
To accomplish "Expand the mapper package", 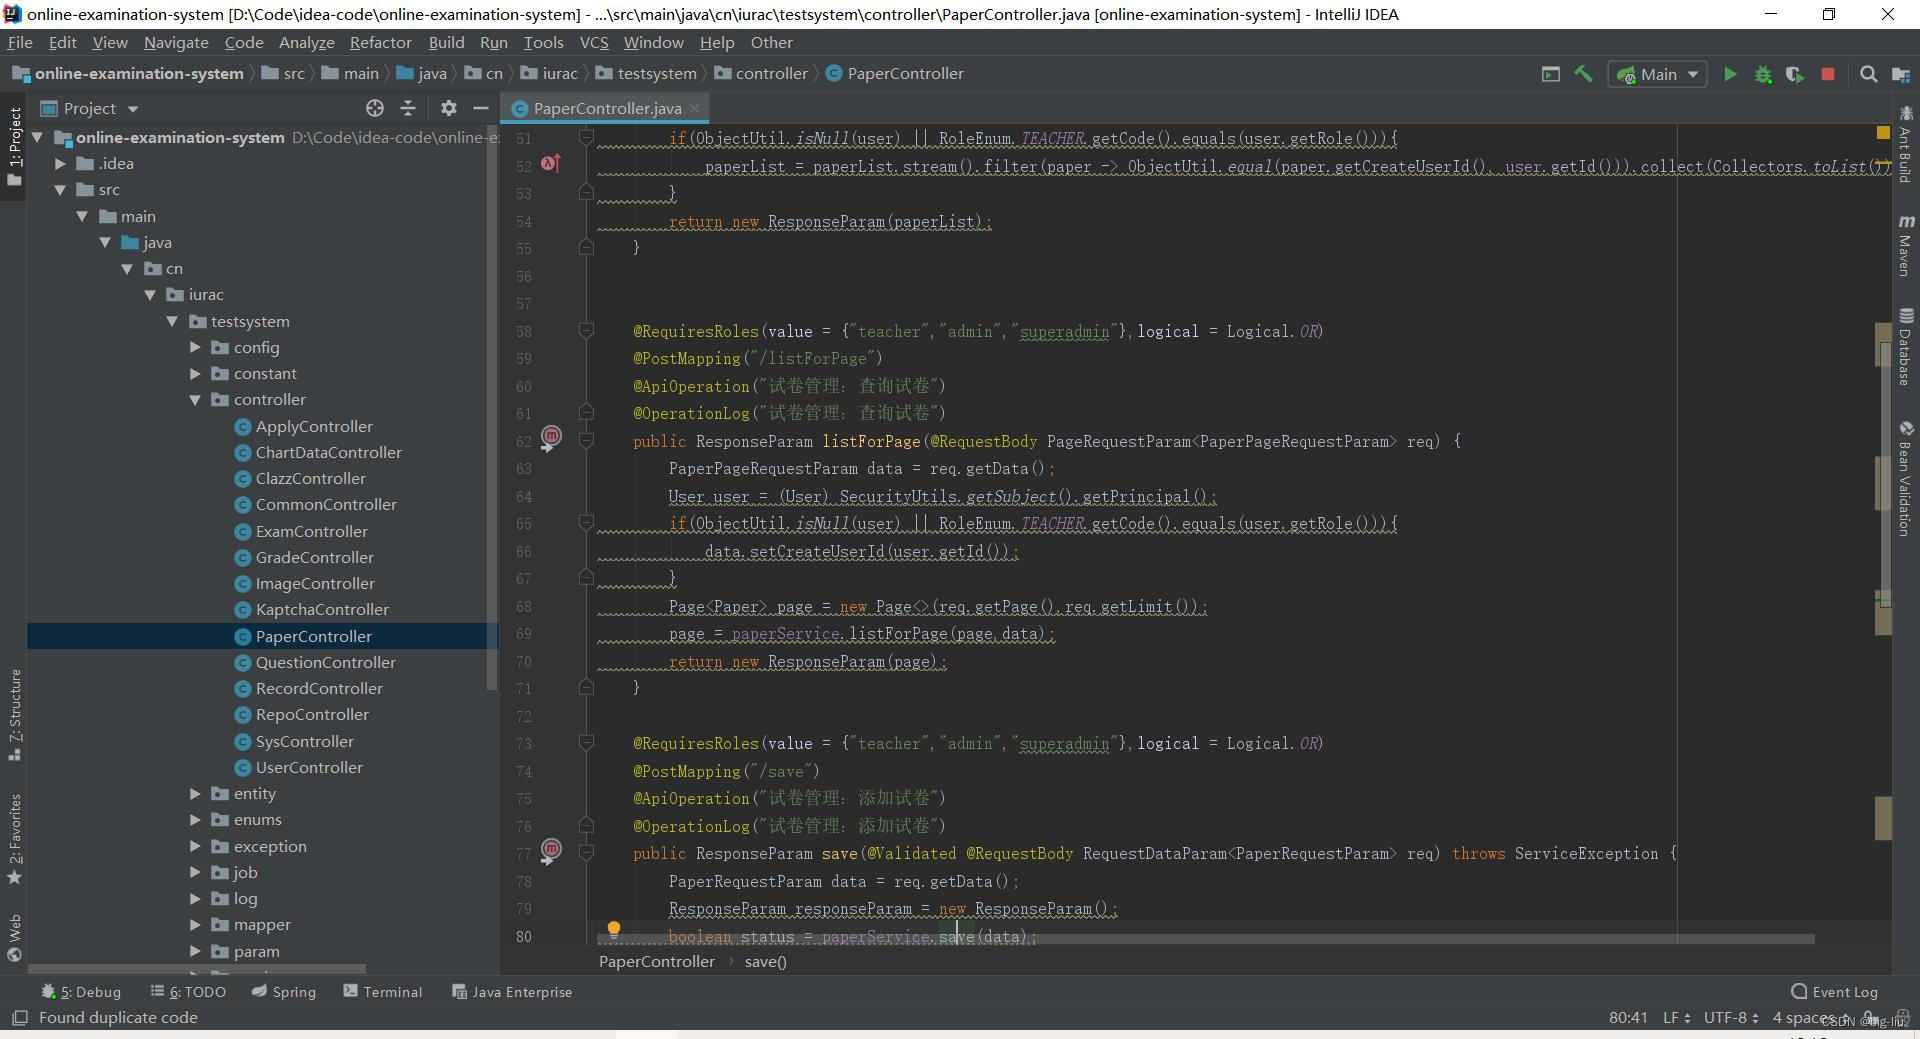I will pos(195,925).
